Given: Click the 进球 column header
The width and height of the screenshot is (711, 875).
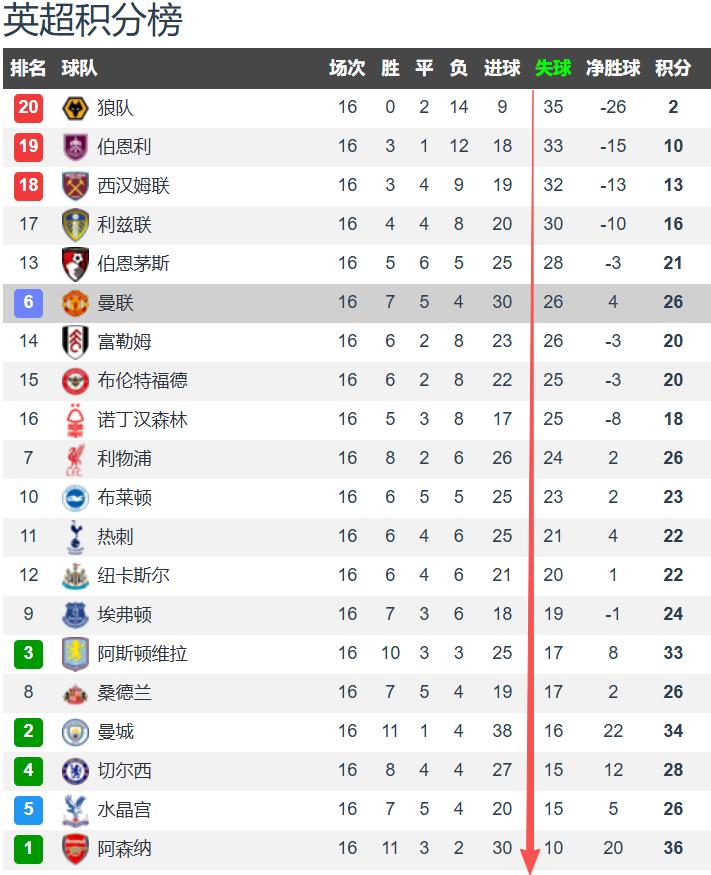Looking at the screenshot, I should pyautogui.click(x=502, y=68).
